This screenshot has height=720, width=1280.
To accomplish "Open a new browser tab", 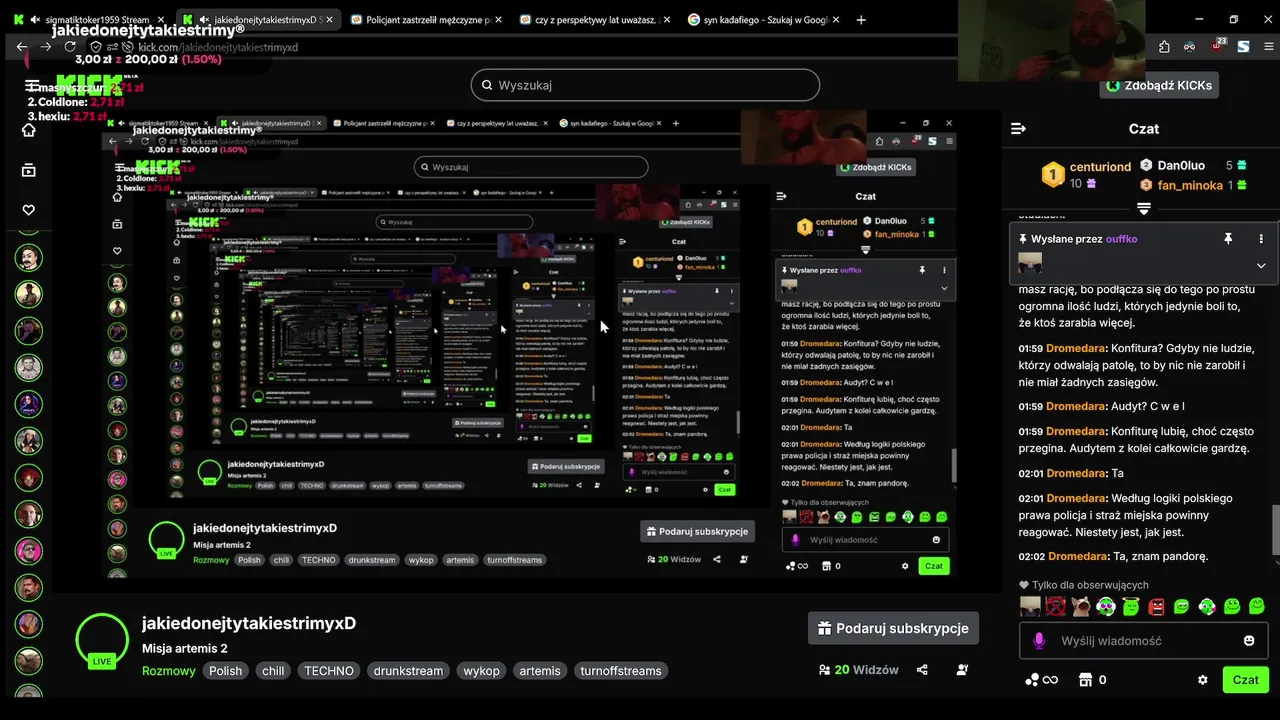I will (861, 19).
